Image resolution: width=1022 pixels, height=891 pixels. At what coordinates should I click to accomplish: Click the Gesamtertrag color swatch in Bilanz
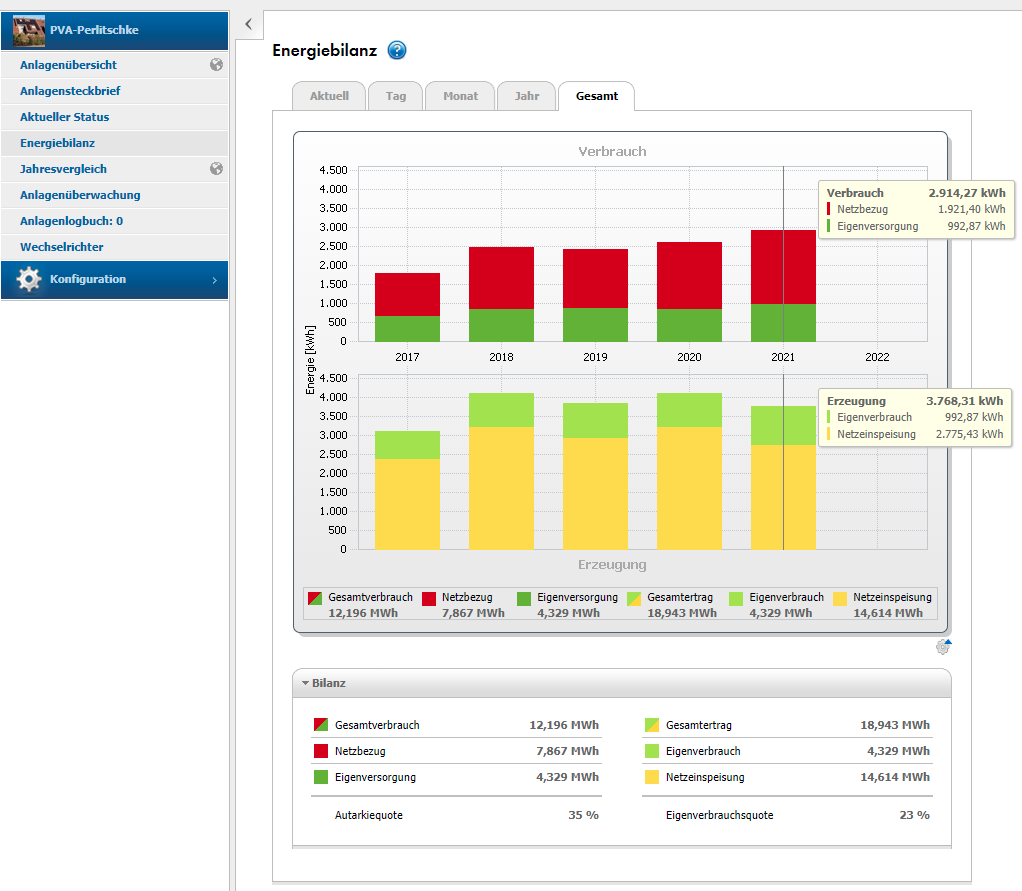651,725
